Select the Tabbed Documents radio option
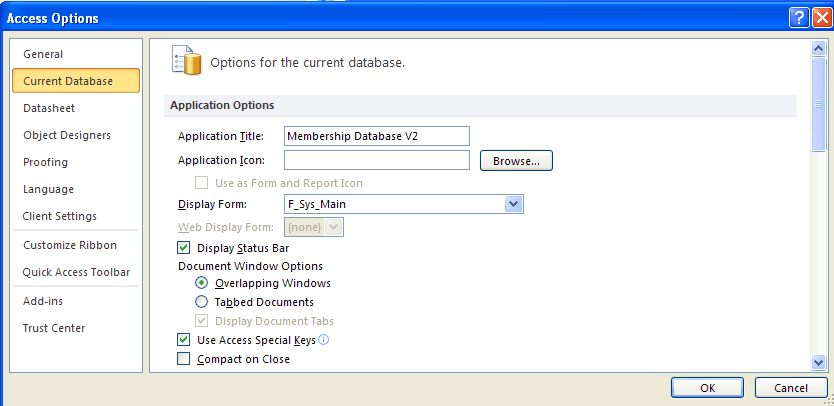834x406 pixels. tap(202, 302)
